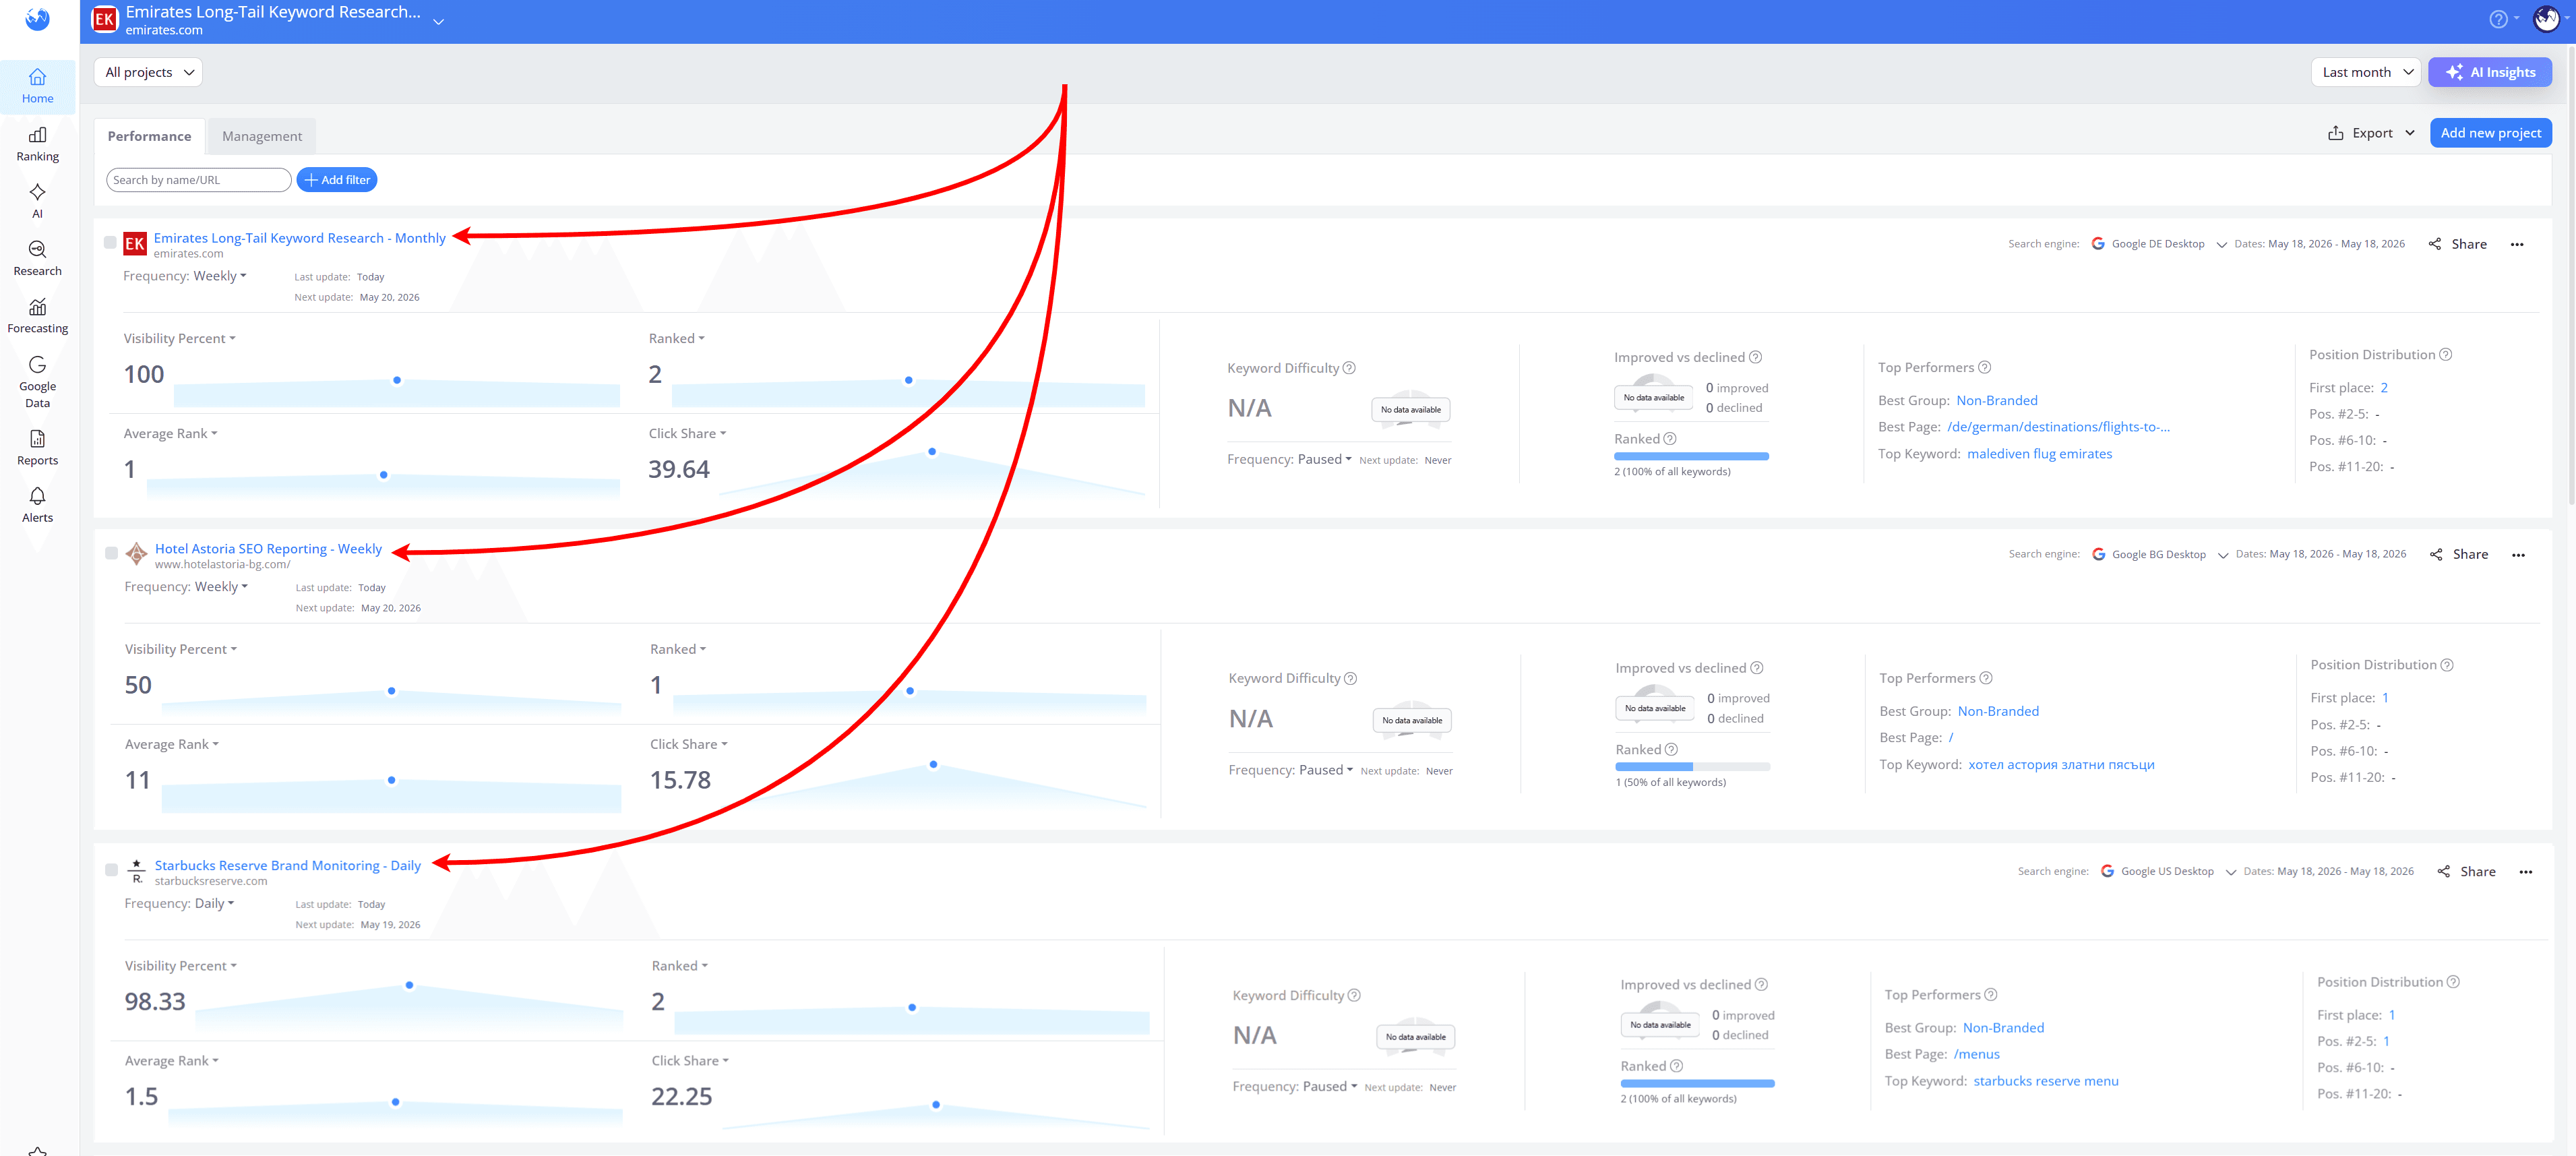Image resolution: width=2576 pixels, height=1156 pixels.
Task: Click the Ranked help icon in Hotel Astoria card
Action: pyautogui.click(x=1671, y=749)
